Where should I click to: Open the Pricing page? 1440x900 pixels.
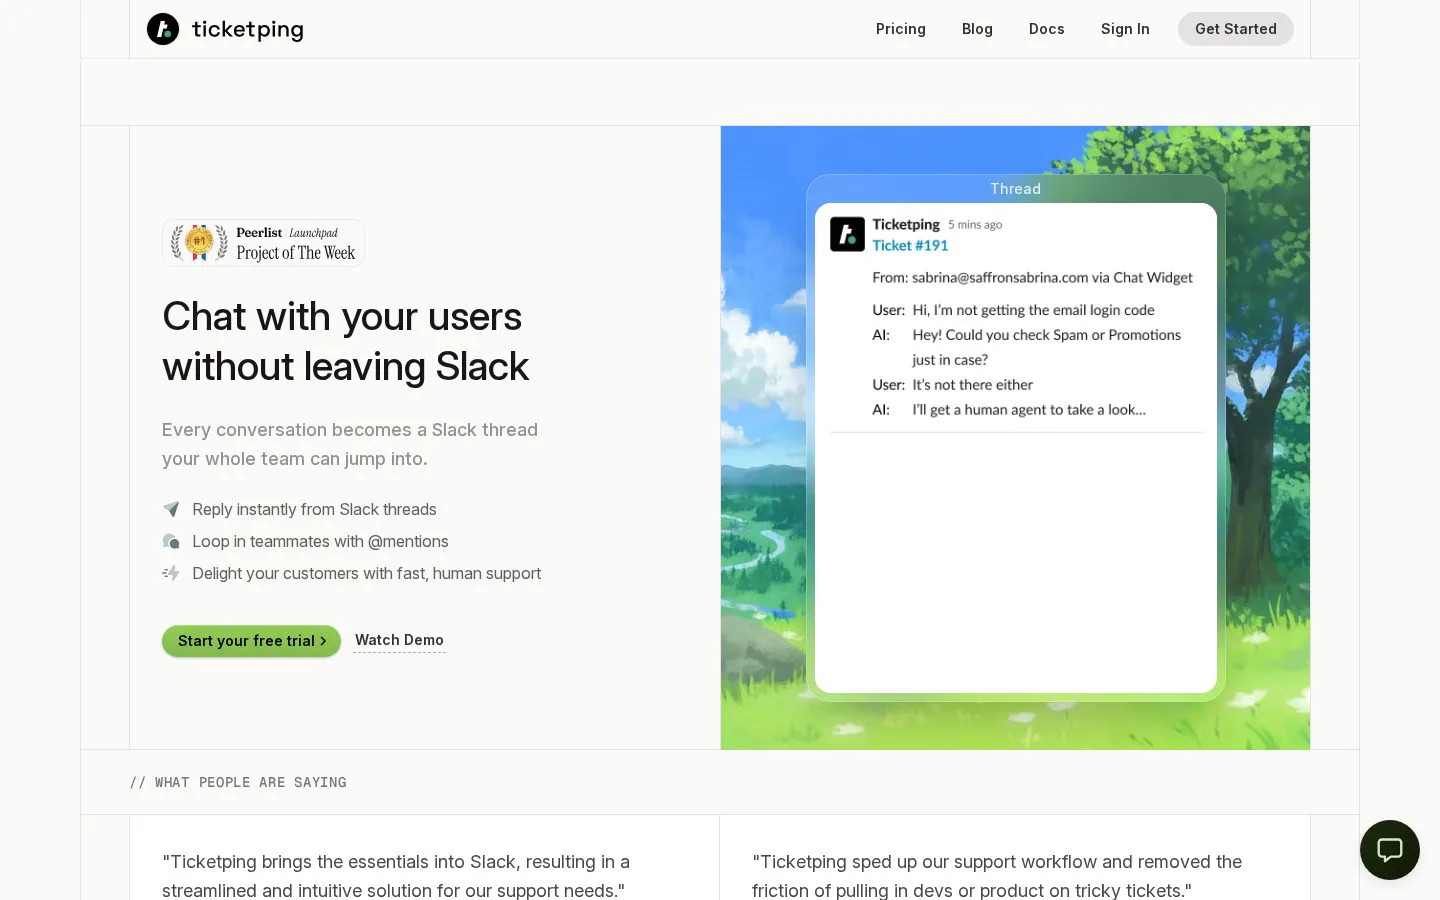901,29
